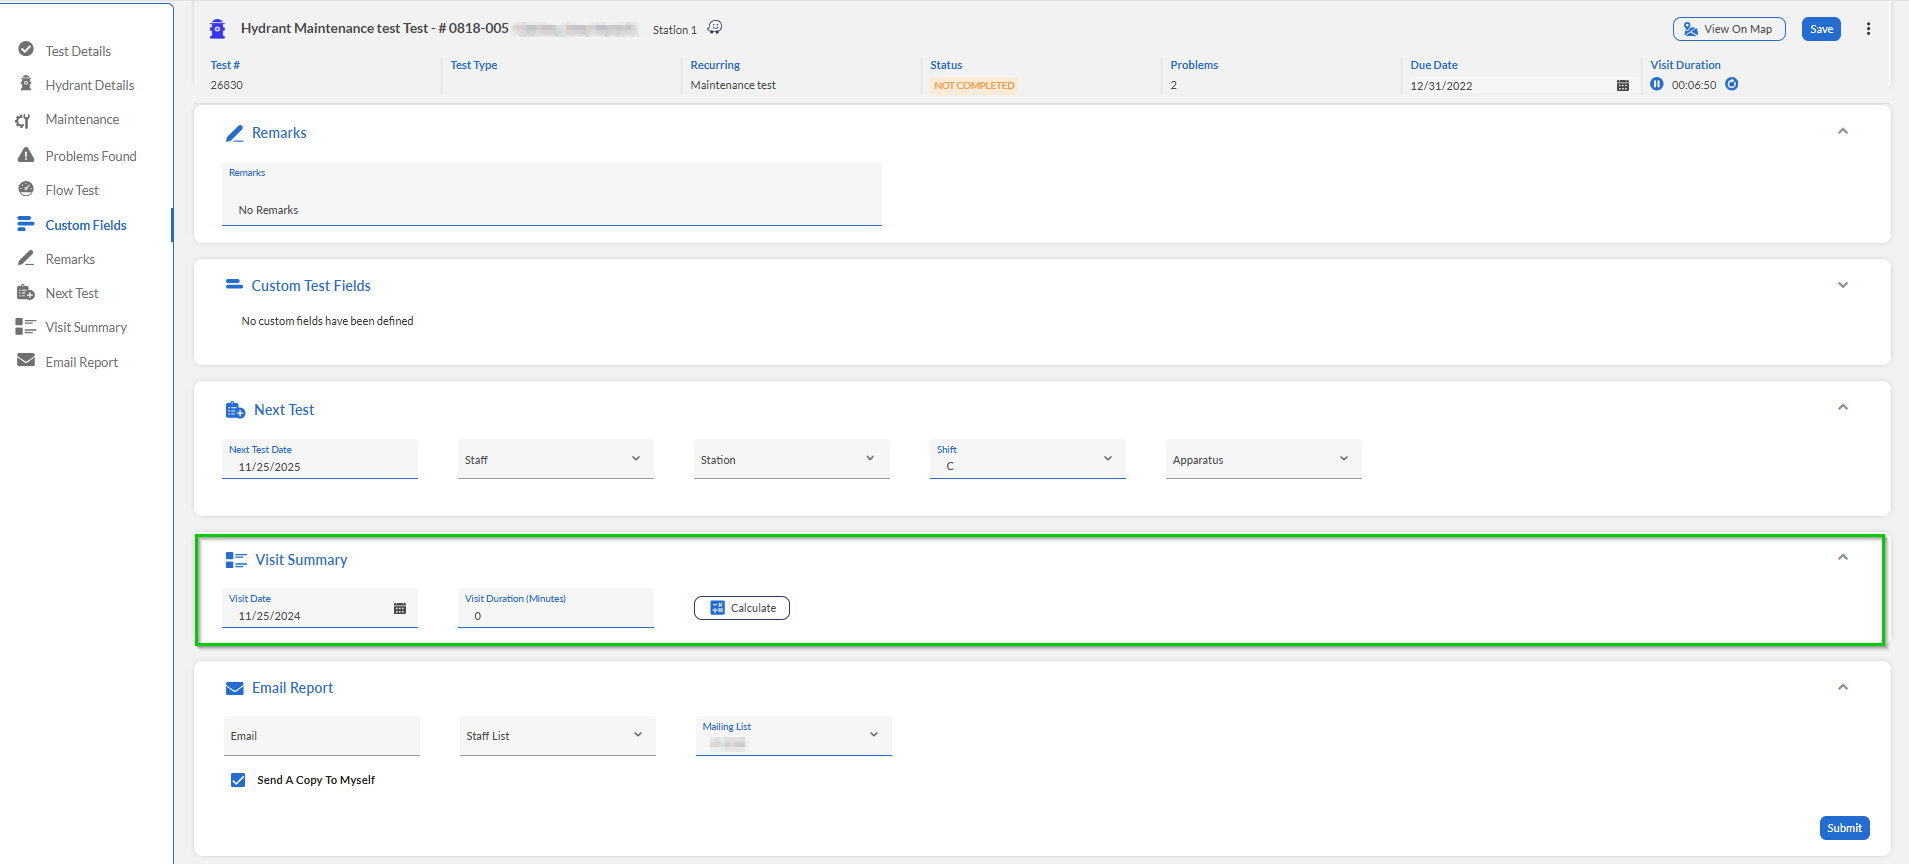Collapse the Visit Summary section
This screenshot has height=864, width=1909.
pos(1842,558)
